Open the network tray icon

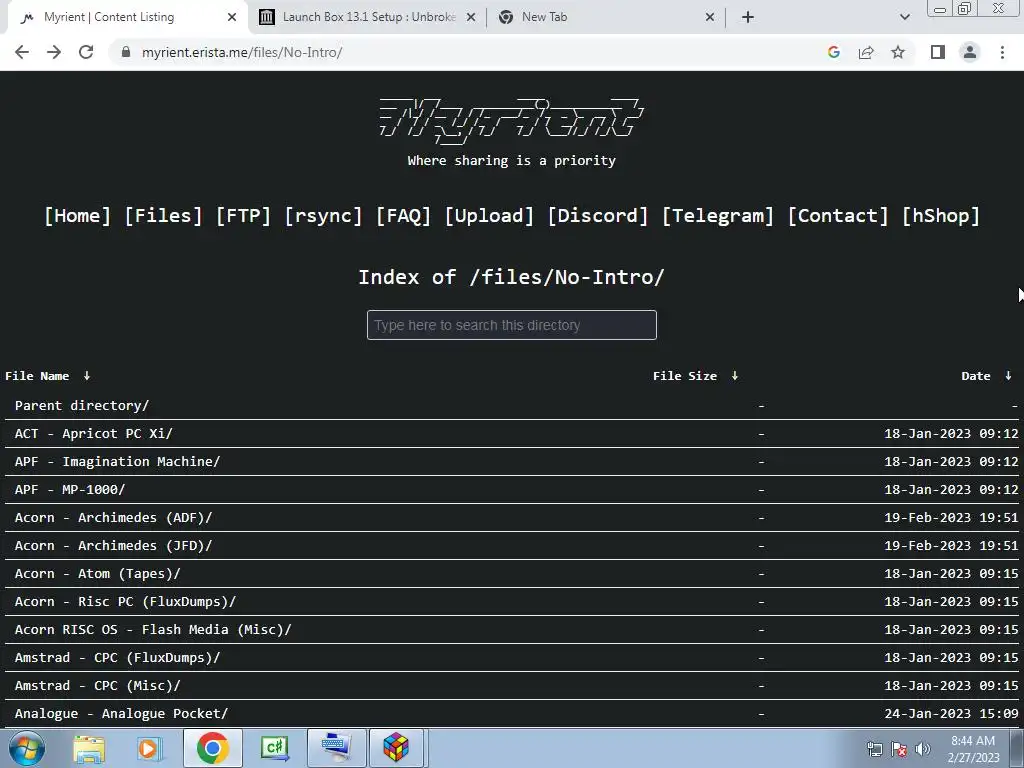coord(874,749)
